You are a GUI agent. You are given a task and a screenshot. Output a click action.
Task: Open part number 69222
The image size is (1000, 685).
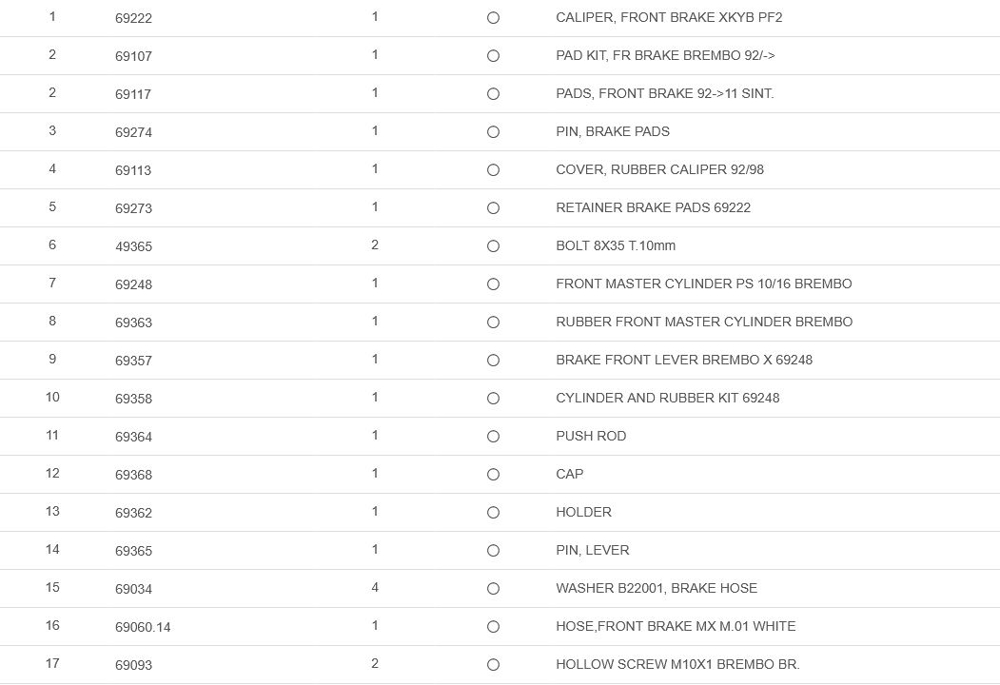point(133,18)
